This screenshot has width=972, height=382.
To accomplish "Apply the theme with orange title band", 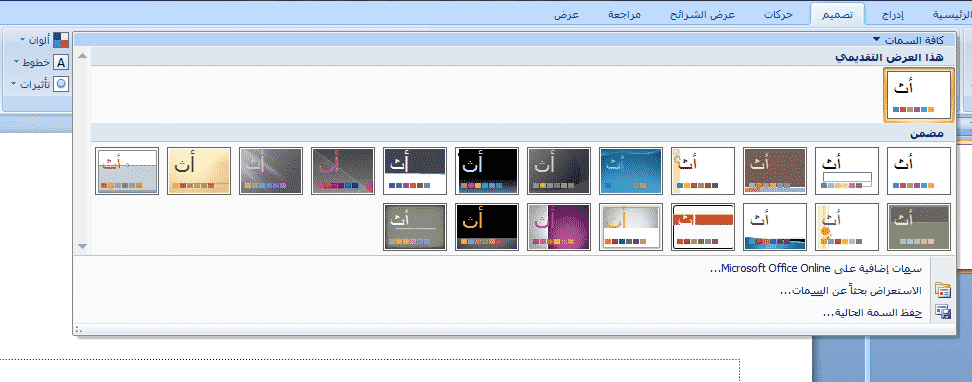I will pos(703,226).
